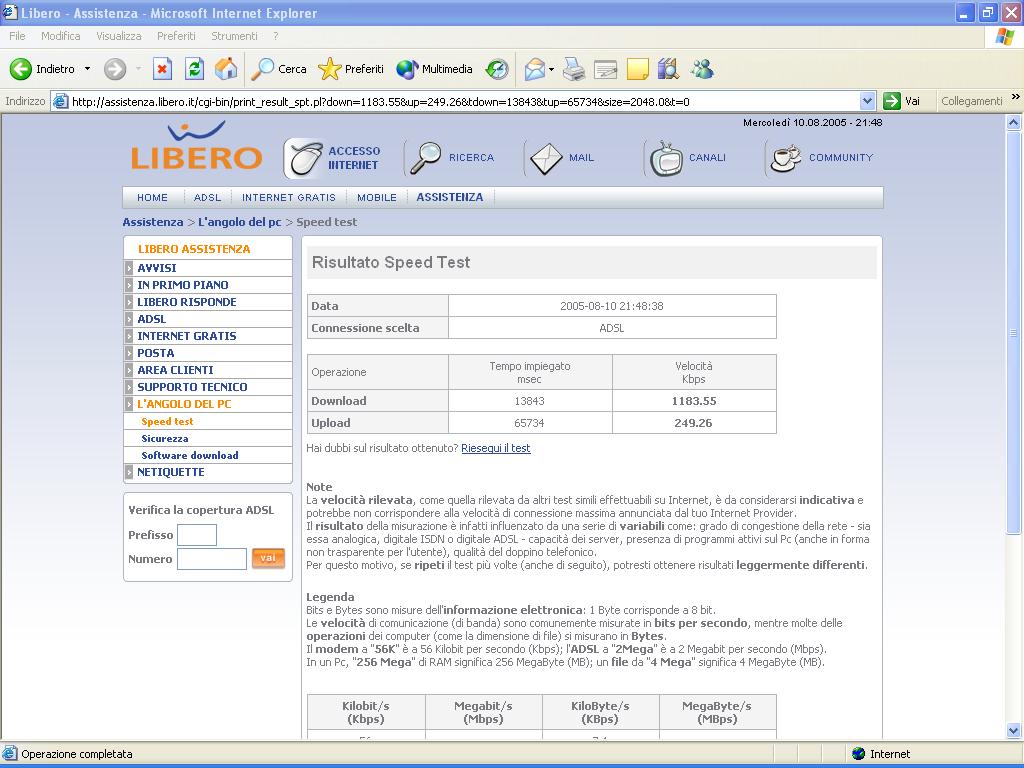Open Messenger people icon in toolbar
Viewport: 1024px width, 768px height.
[703, 69]
